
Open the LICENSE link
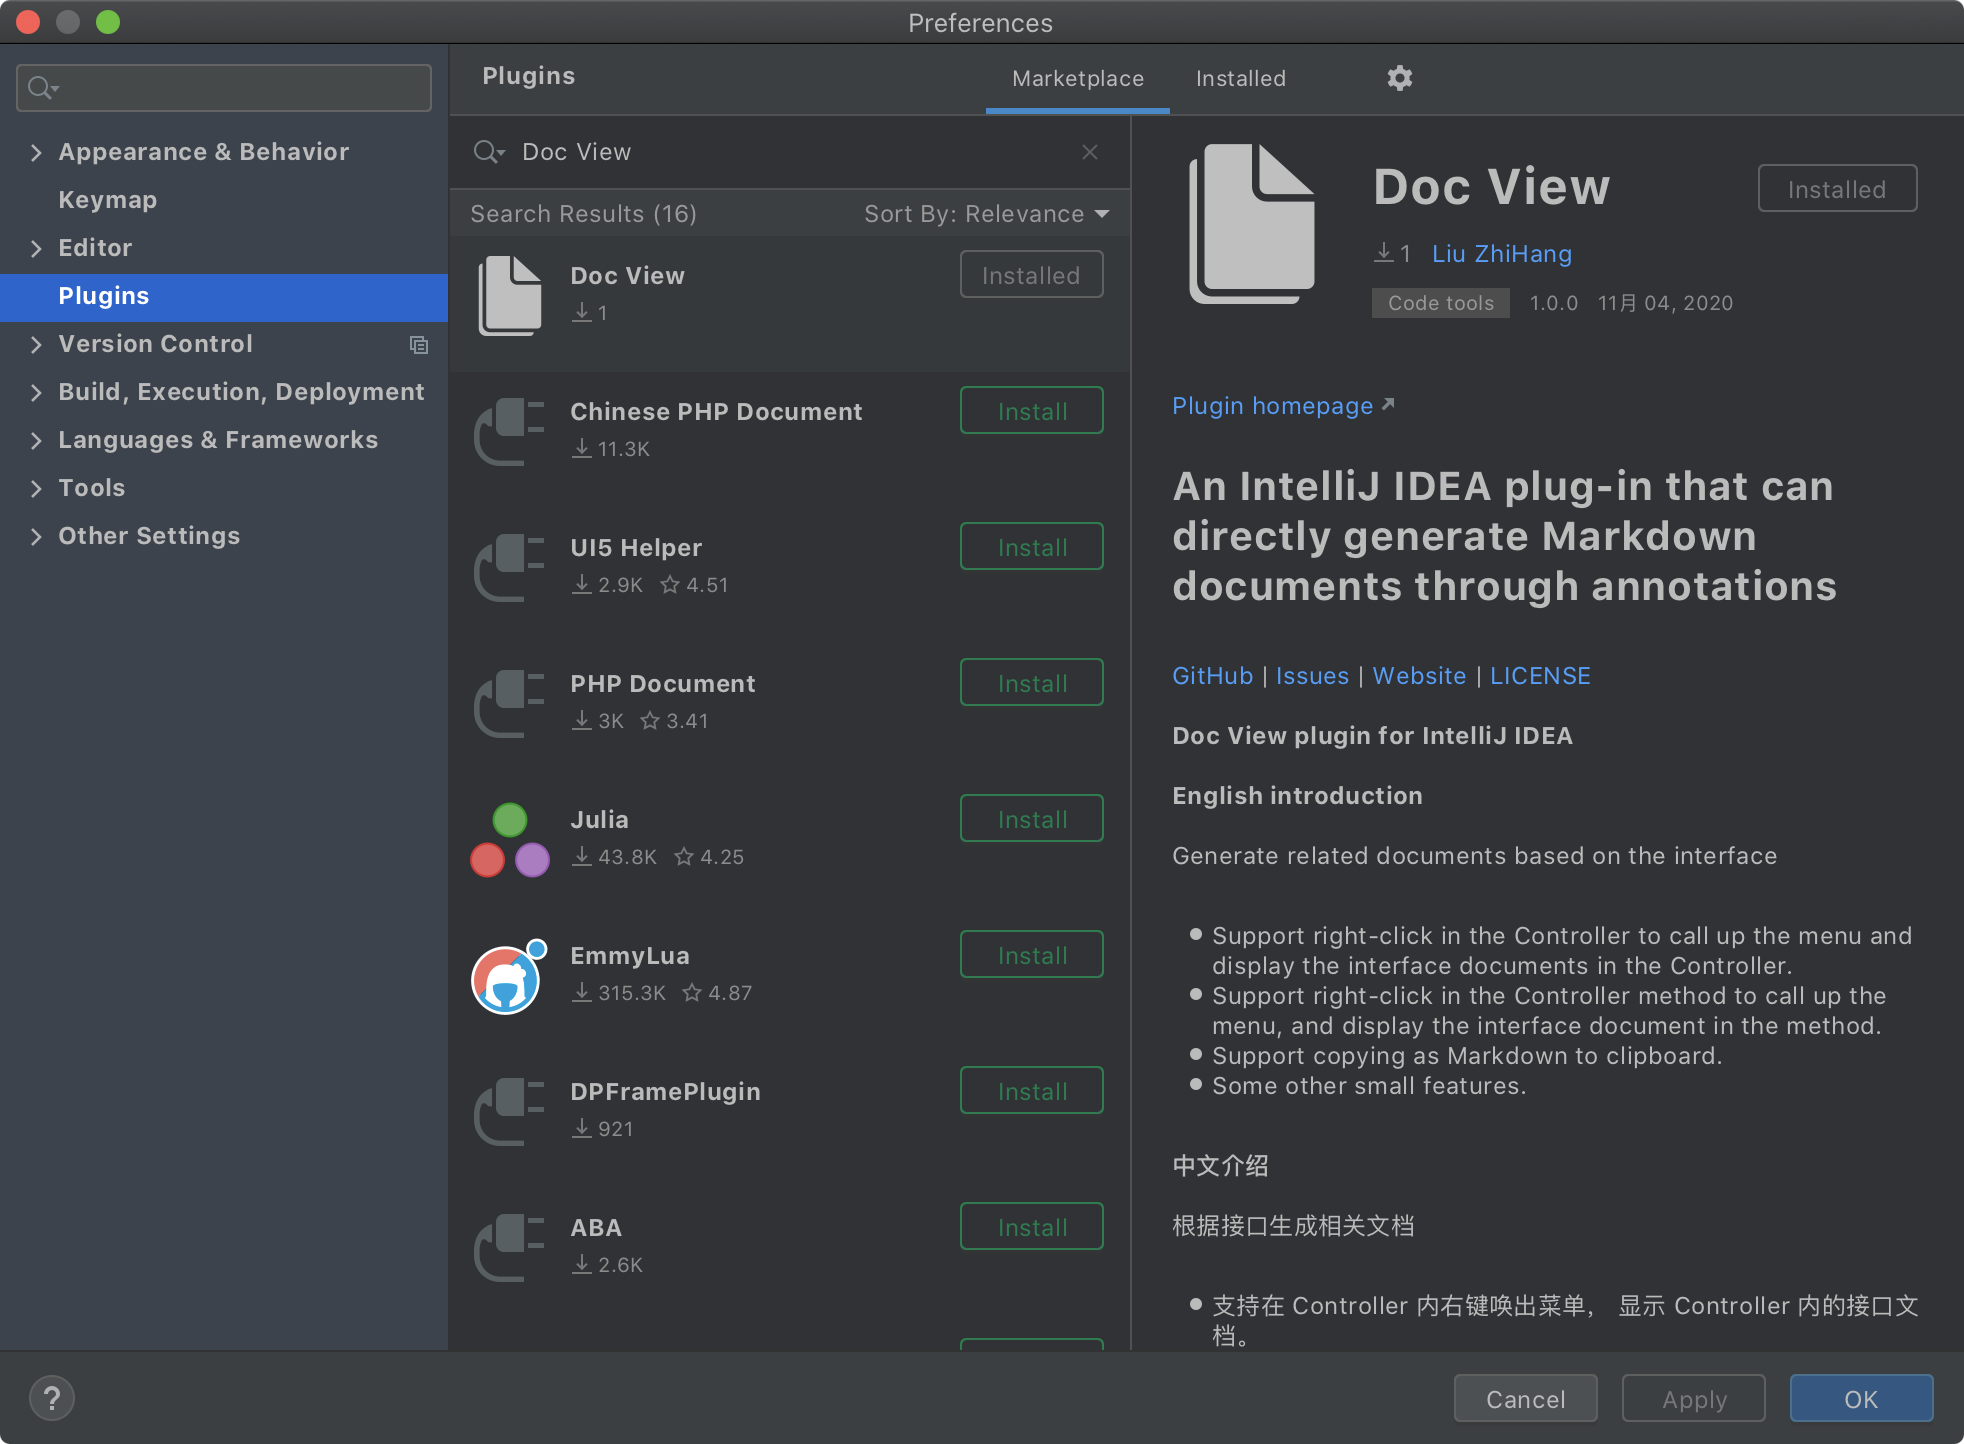tap(1540, 676)
